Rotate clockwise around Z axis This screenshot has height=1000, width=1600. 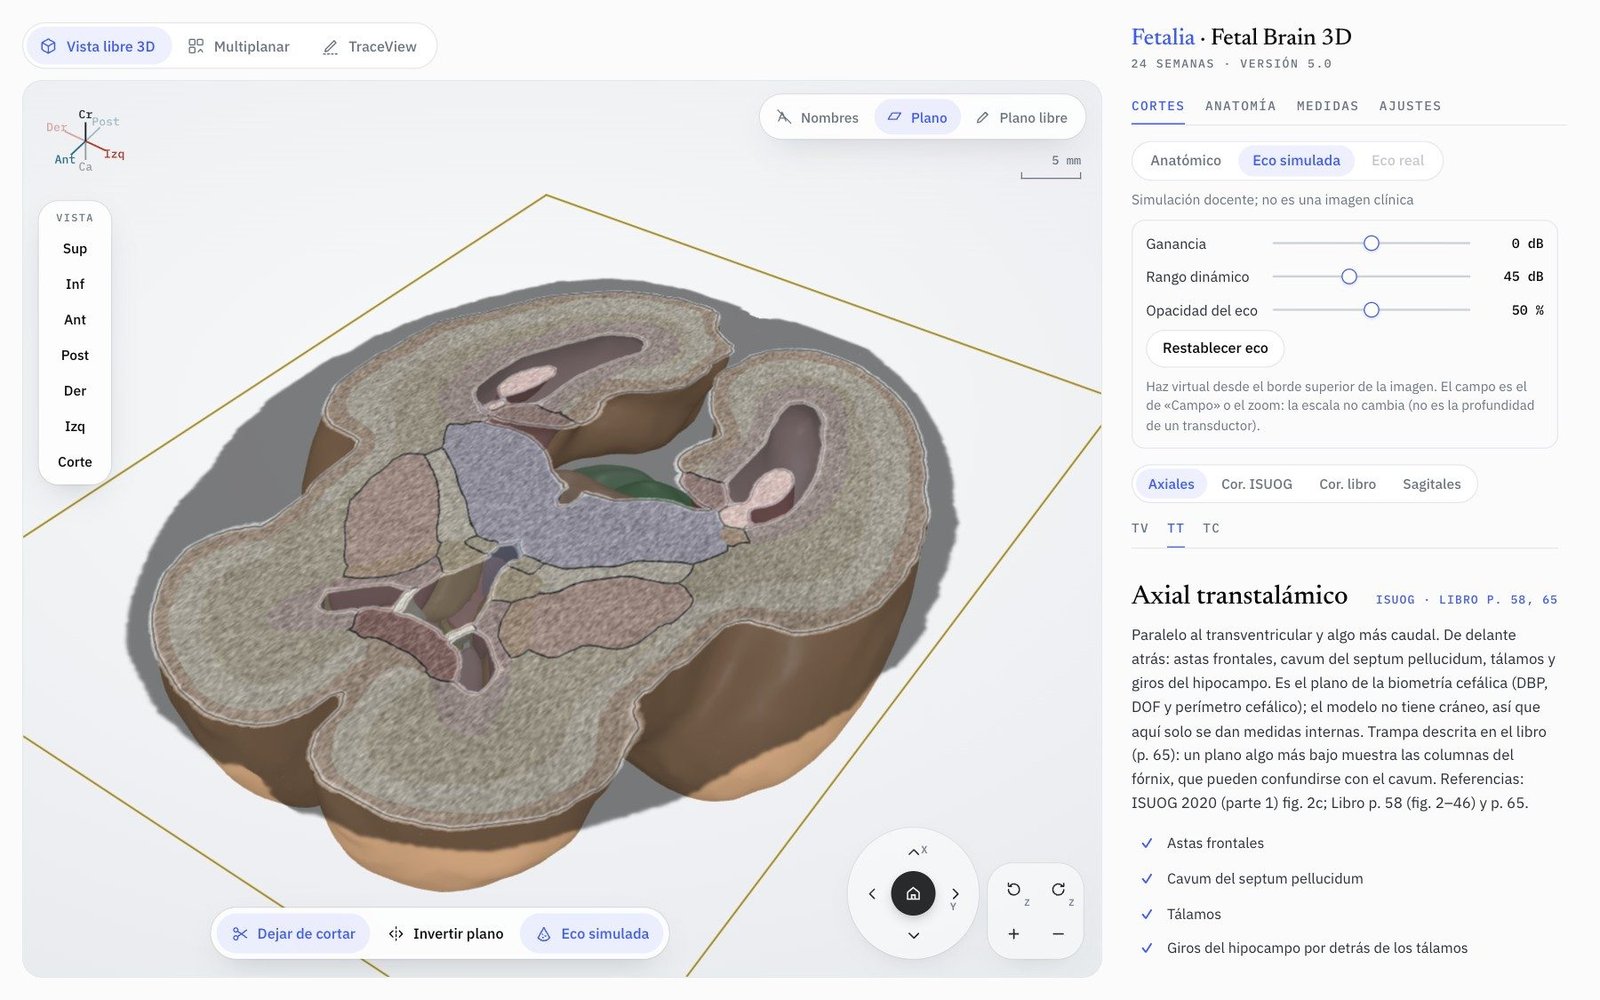[x=1058, y=890]
